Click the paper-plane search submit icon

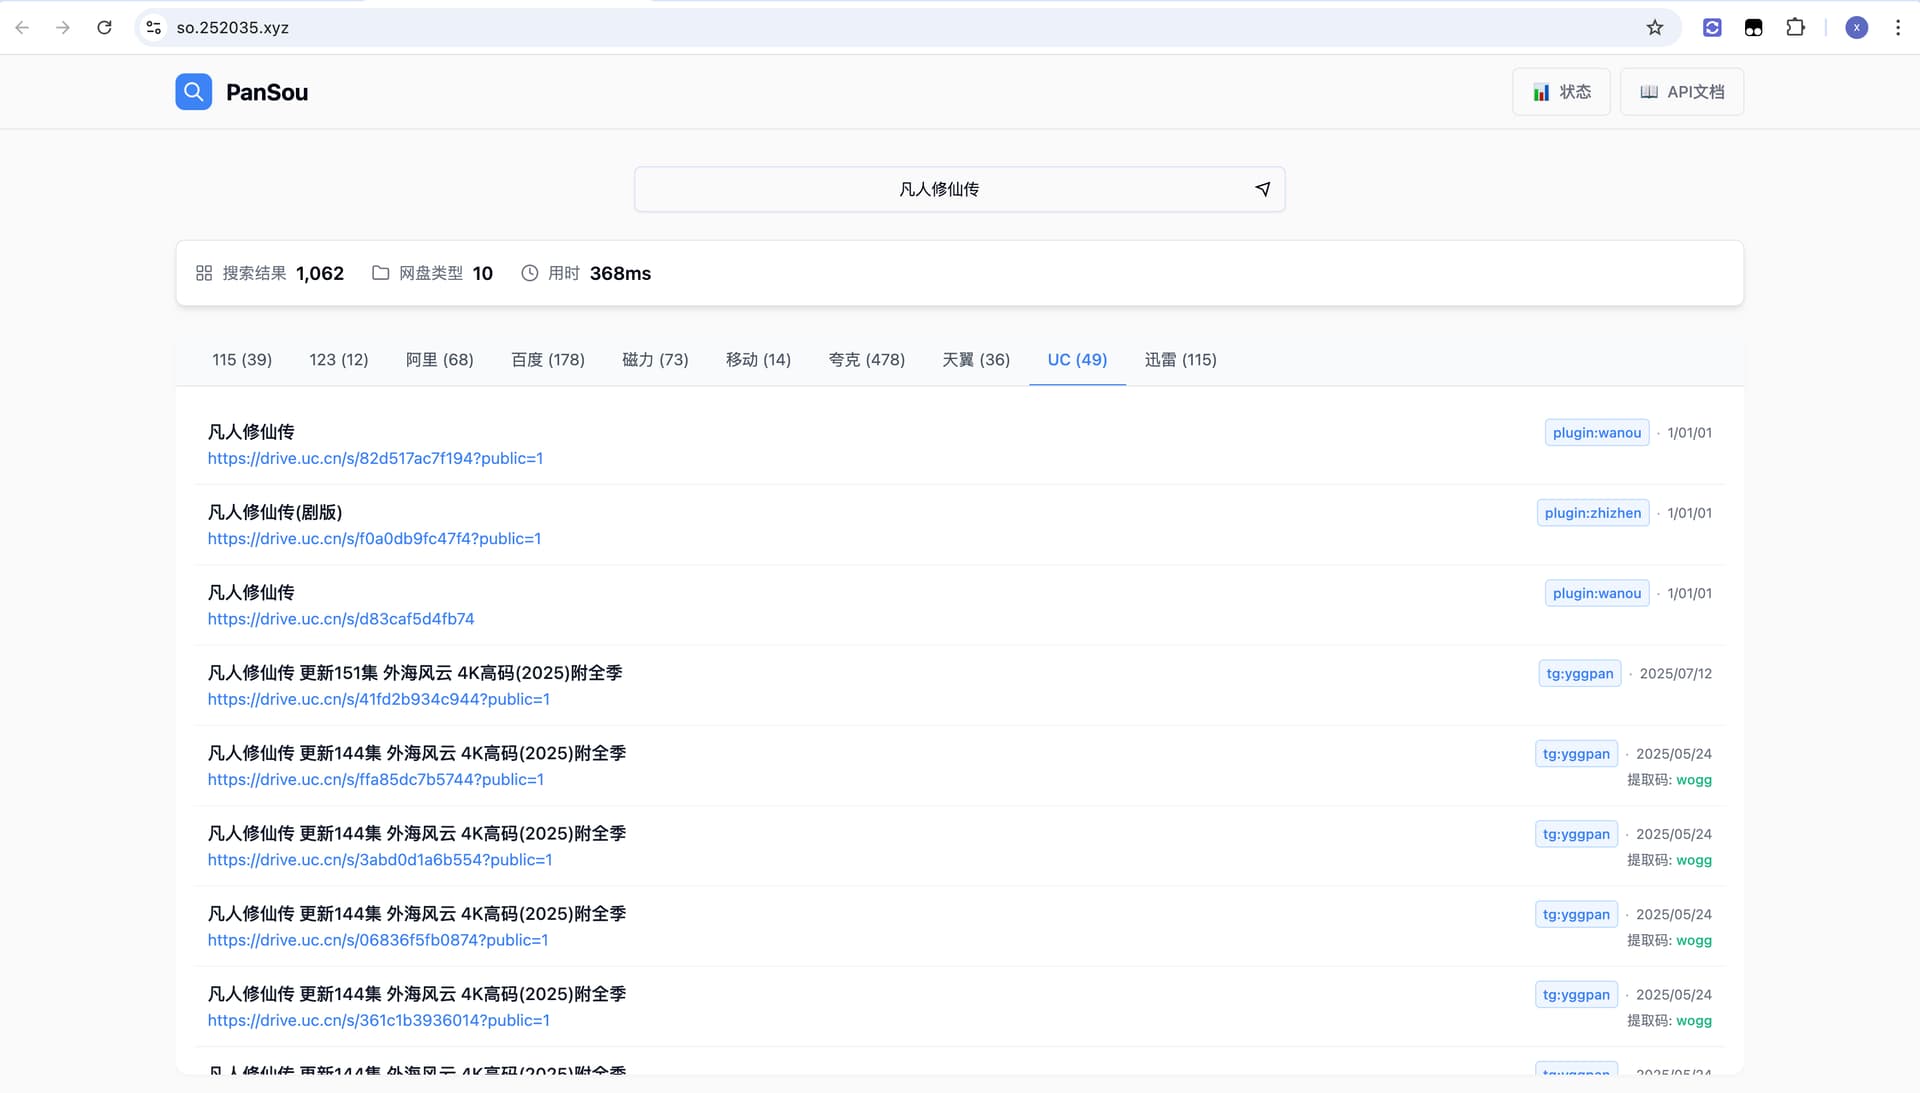[1262, 189]
